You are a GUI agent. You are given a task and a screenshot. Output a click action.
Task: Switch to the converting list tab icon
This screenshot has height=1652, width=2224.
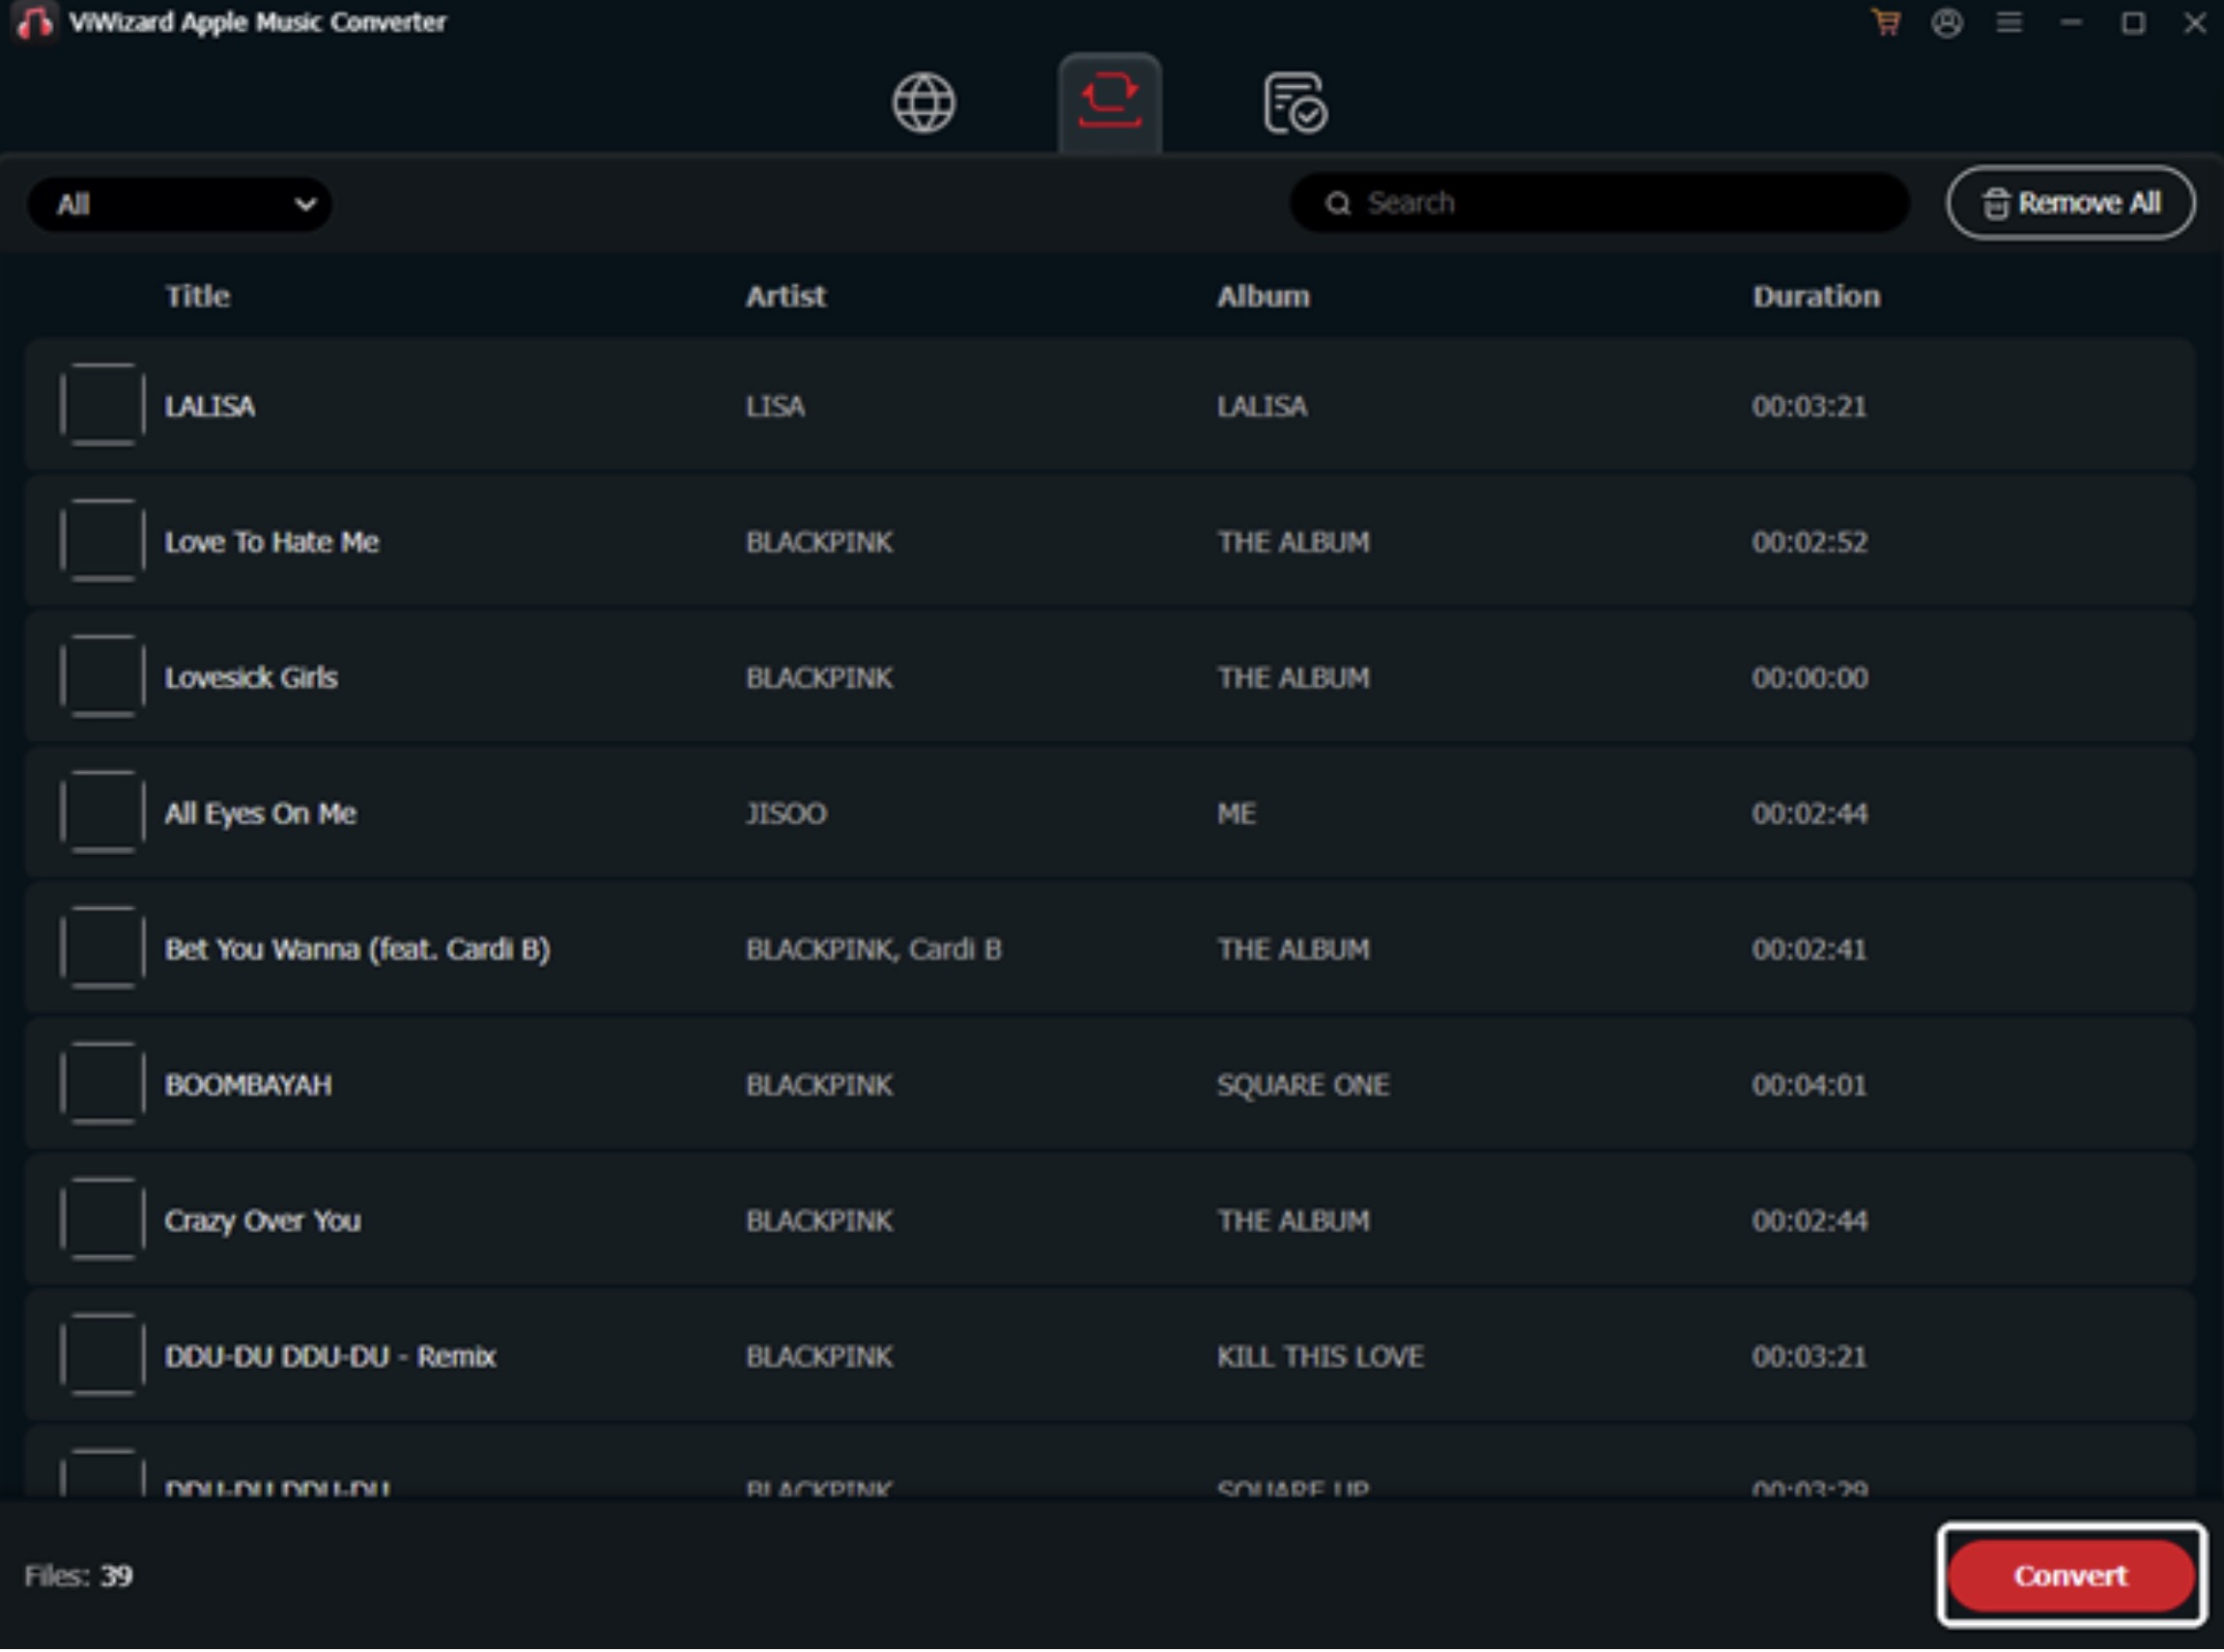(x=1109, y=103)
